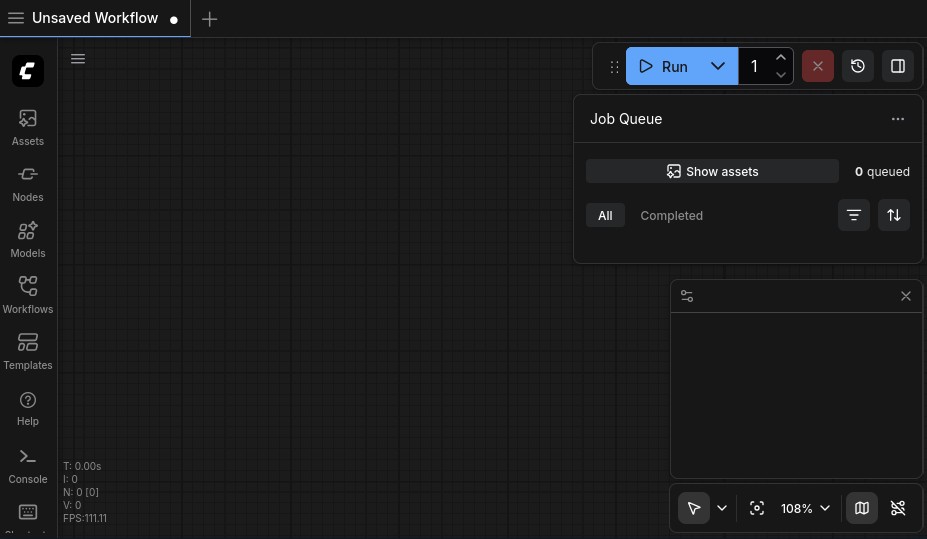Open the Assets sidebar panel
Image resolution: width=927 pixels, height=539 pixels.
[28, 127]
